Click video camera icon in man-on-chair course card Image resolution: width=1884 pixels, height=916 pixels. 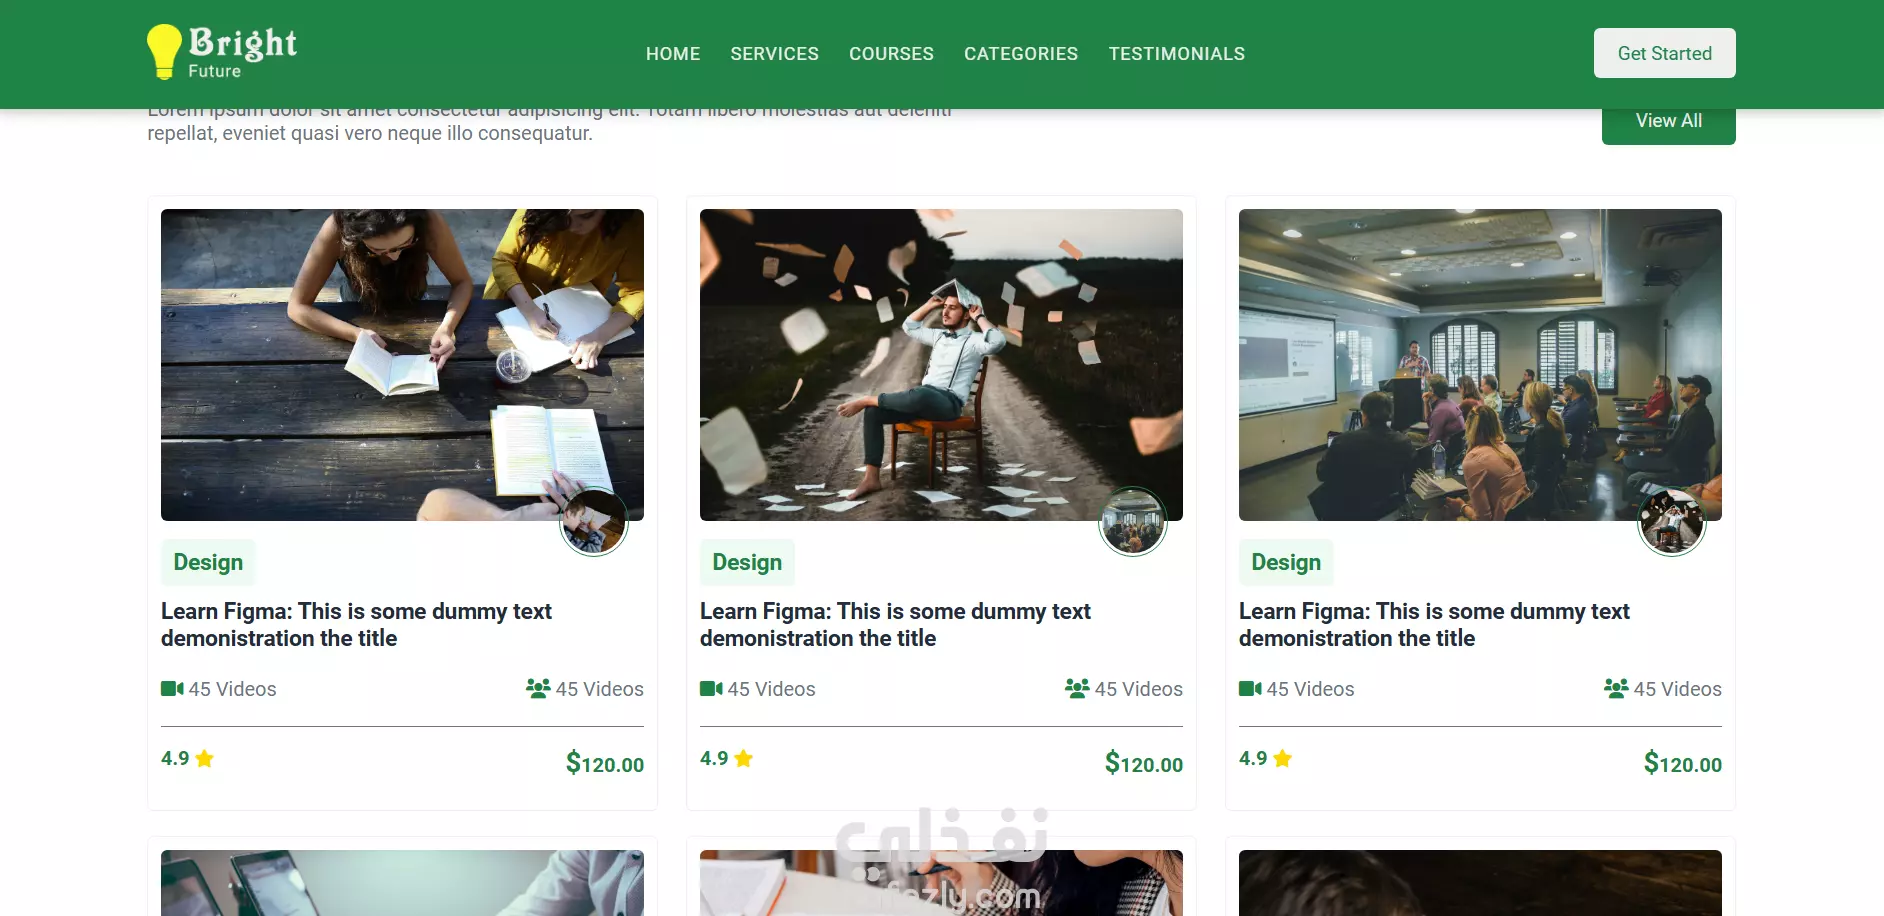tap(711, 689)
